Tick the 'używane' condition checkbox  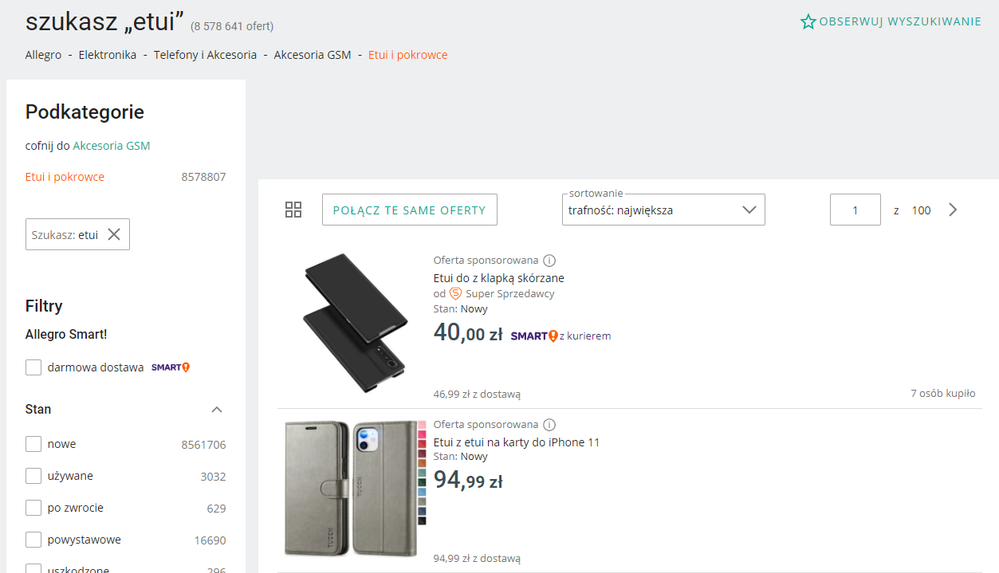click(x=34, y=476)
